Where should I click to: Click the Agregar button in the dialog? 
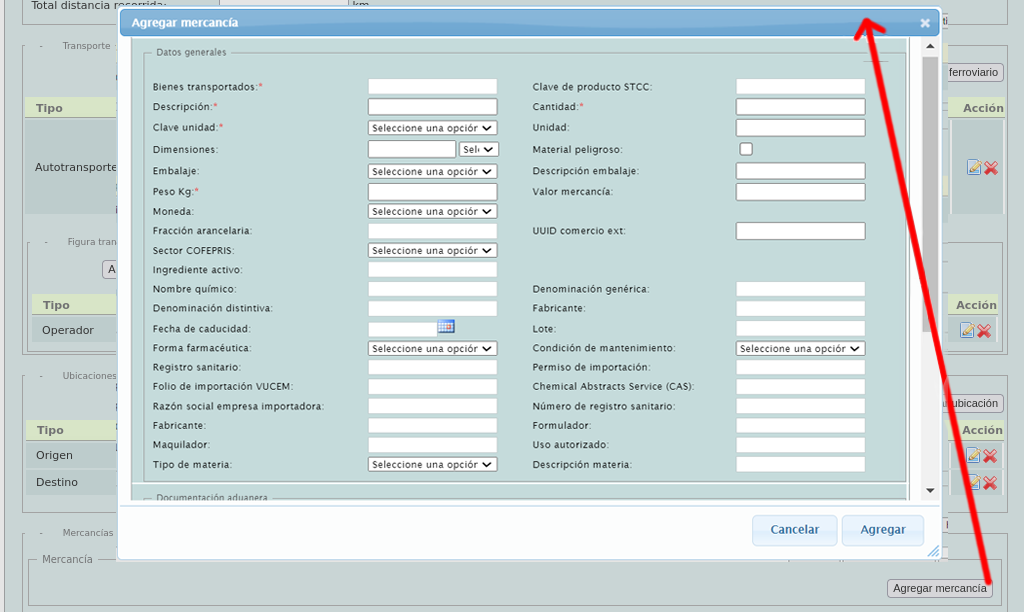tap(882, 530)
